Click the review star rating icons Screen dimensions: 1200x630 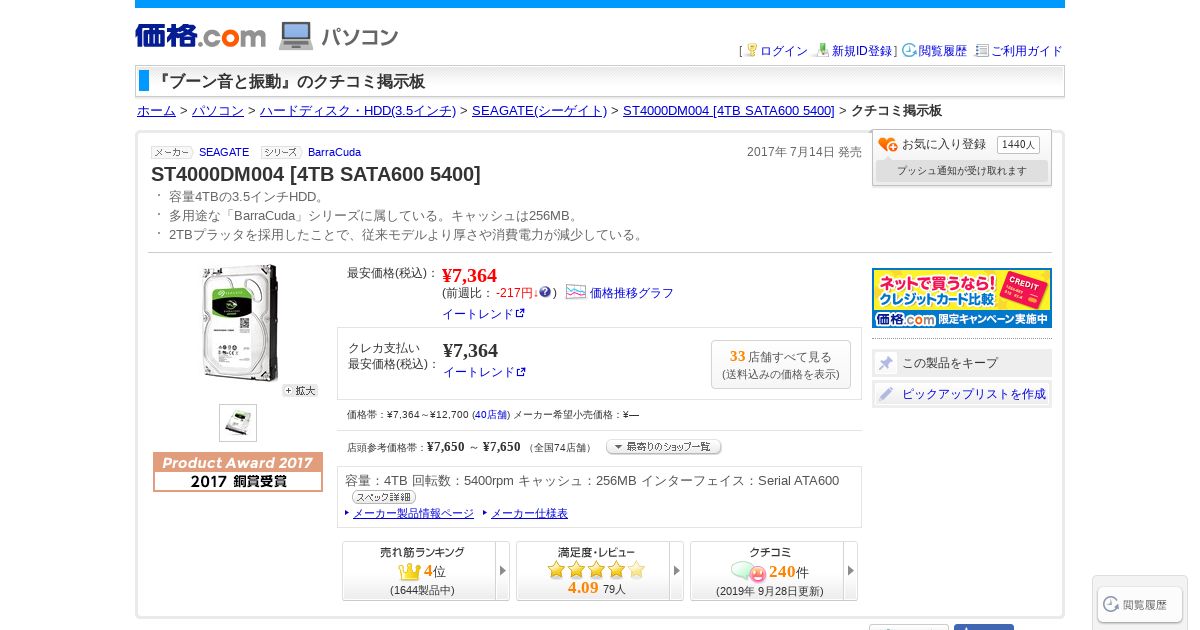597,570
